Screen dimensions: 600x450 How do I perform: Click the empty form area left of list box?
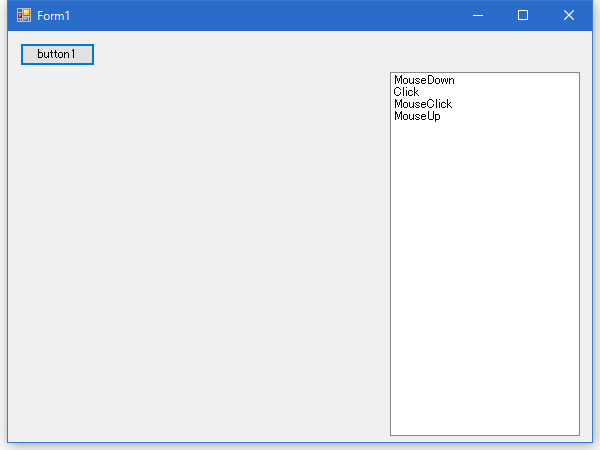tap(250, 250)
